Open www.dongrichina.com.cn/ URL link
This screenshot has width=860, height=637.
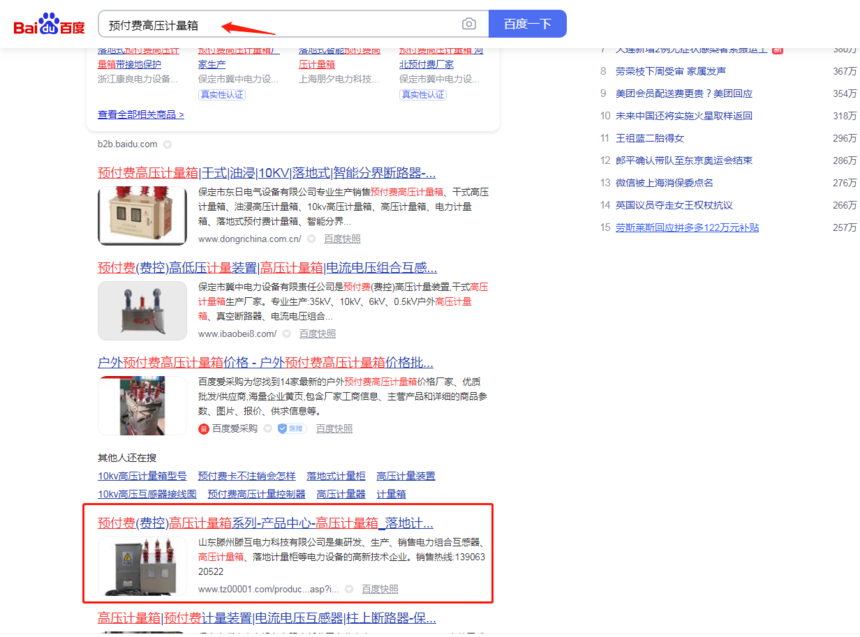click(x=250, y=239)
